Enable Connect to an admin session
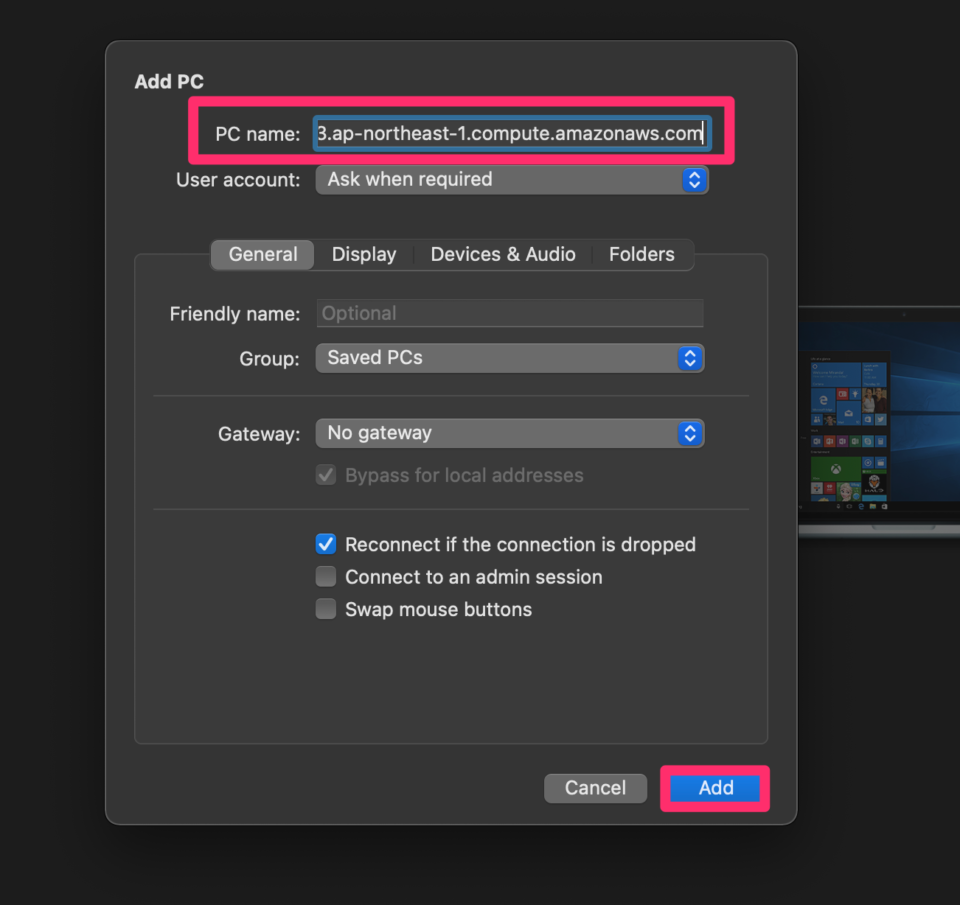Screen dimensions: 960x905 (x=326, y=576)
